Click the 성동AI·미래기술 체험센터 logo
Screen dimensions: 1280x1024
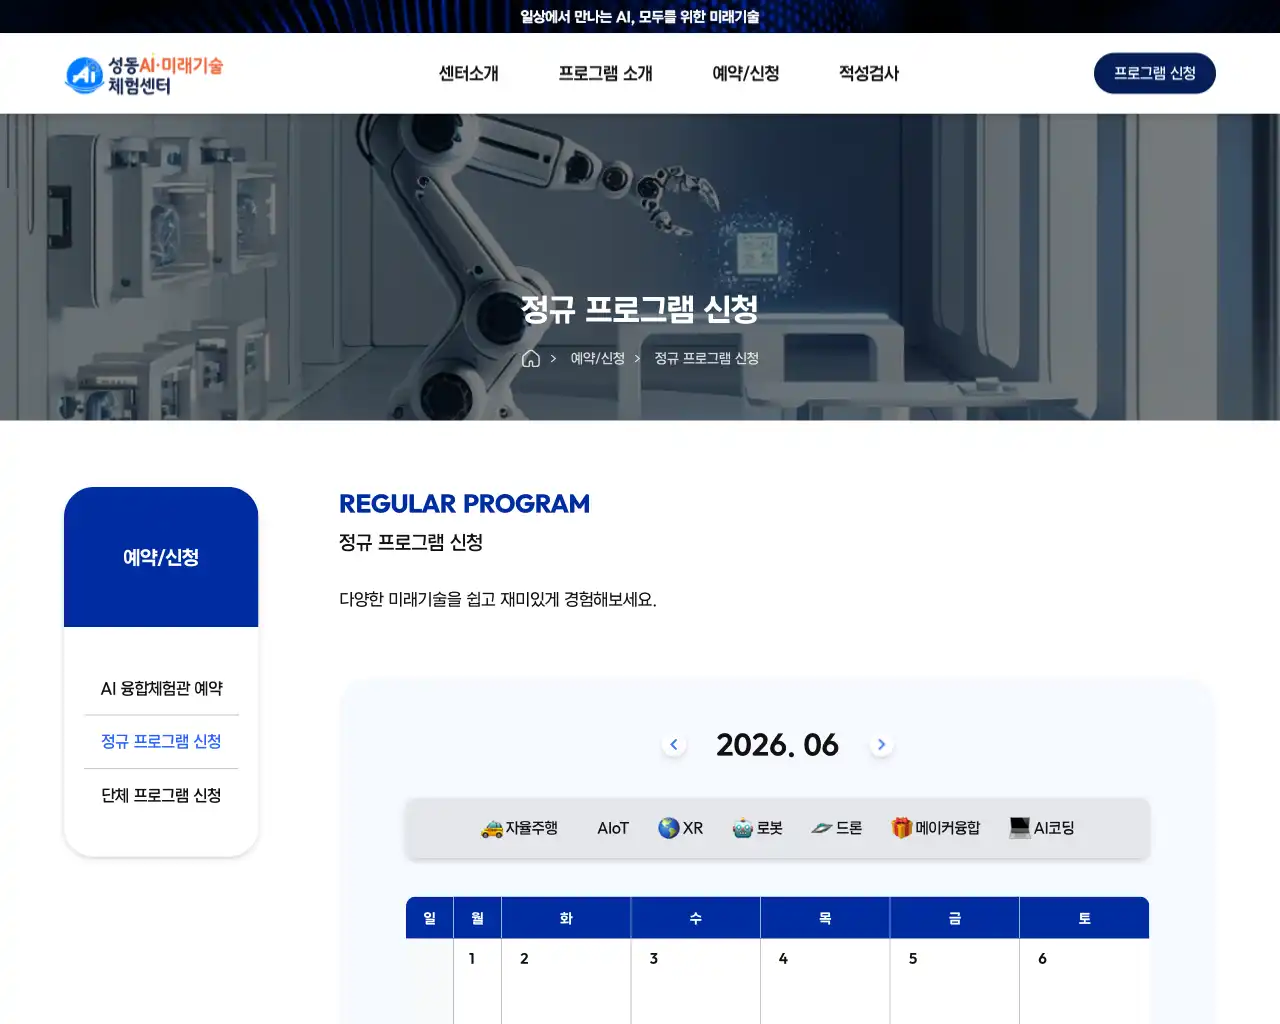tap(144, 75)
